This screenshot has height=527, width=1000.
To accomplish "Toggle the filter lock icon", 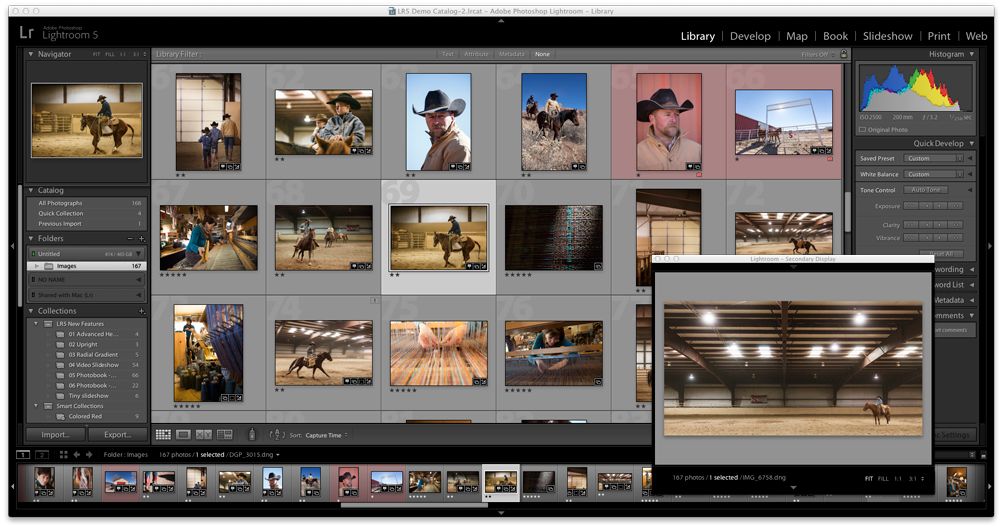I will pos(841,54).
